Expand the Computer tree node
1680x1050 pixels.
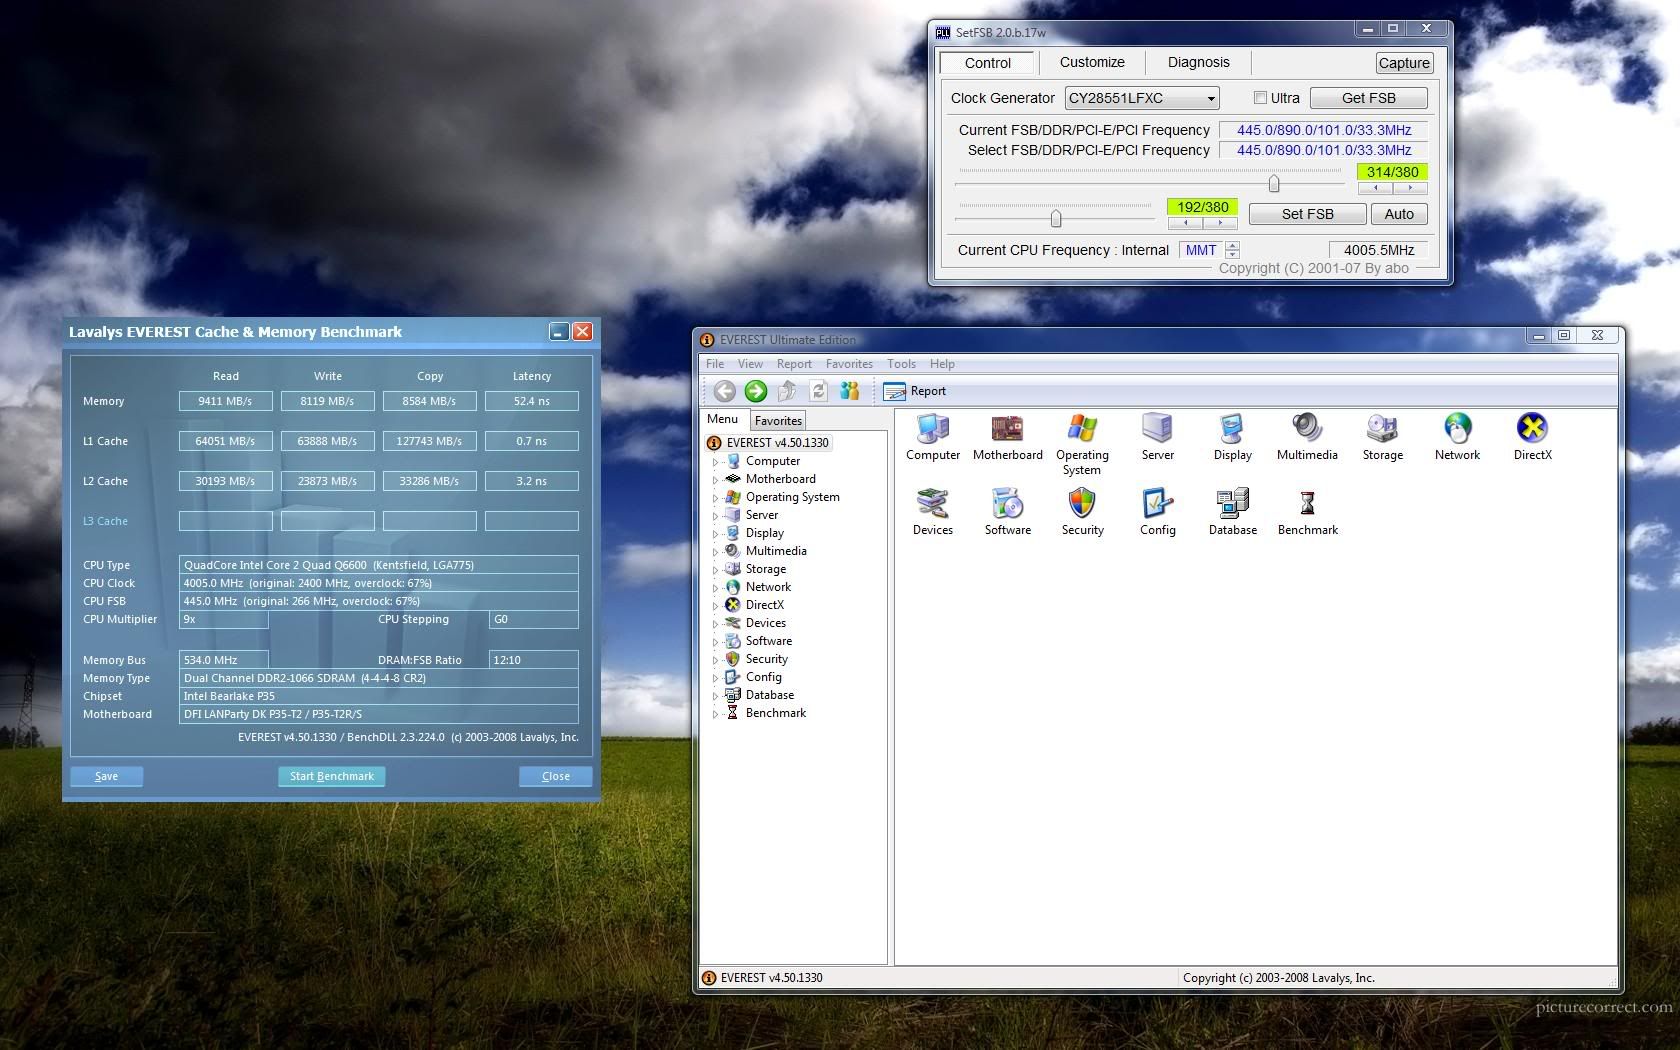[715, 462]
